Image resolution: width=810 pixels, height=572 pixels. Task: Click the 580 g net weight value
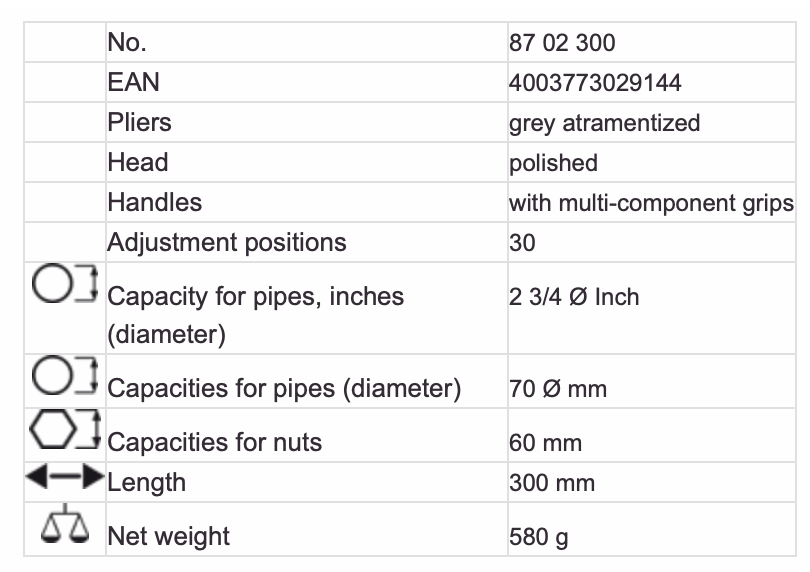[539, 537]
